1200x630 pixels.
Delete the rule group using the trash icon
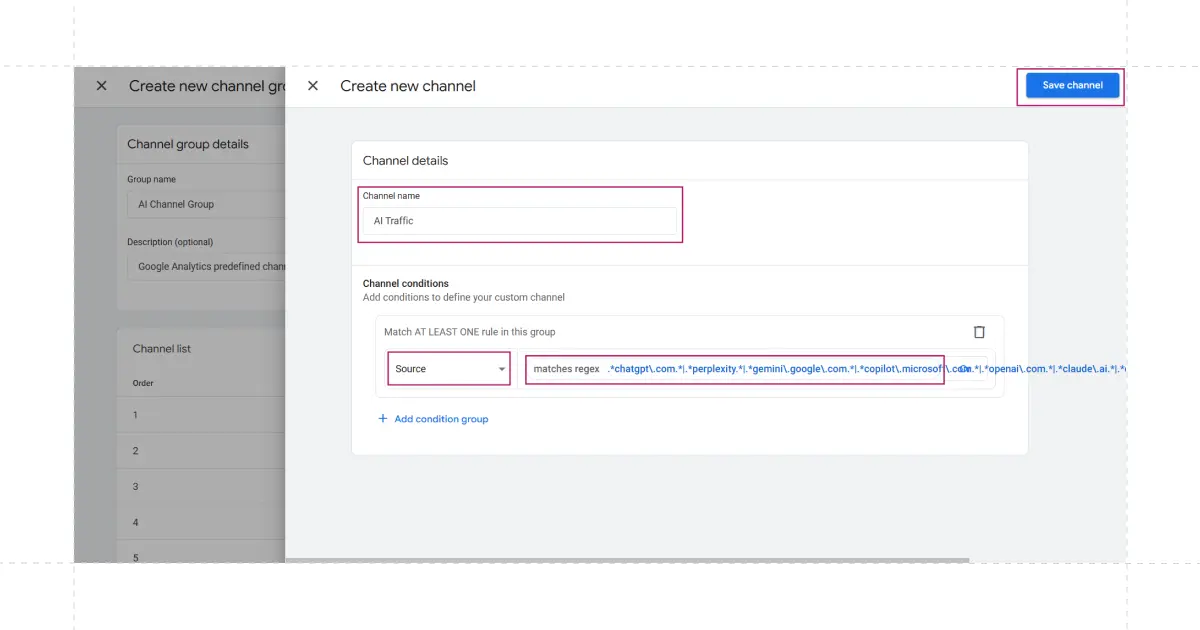click(x=979, y=331)
